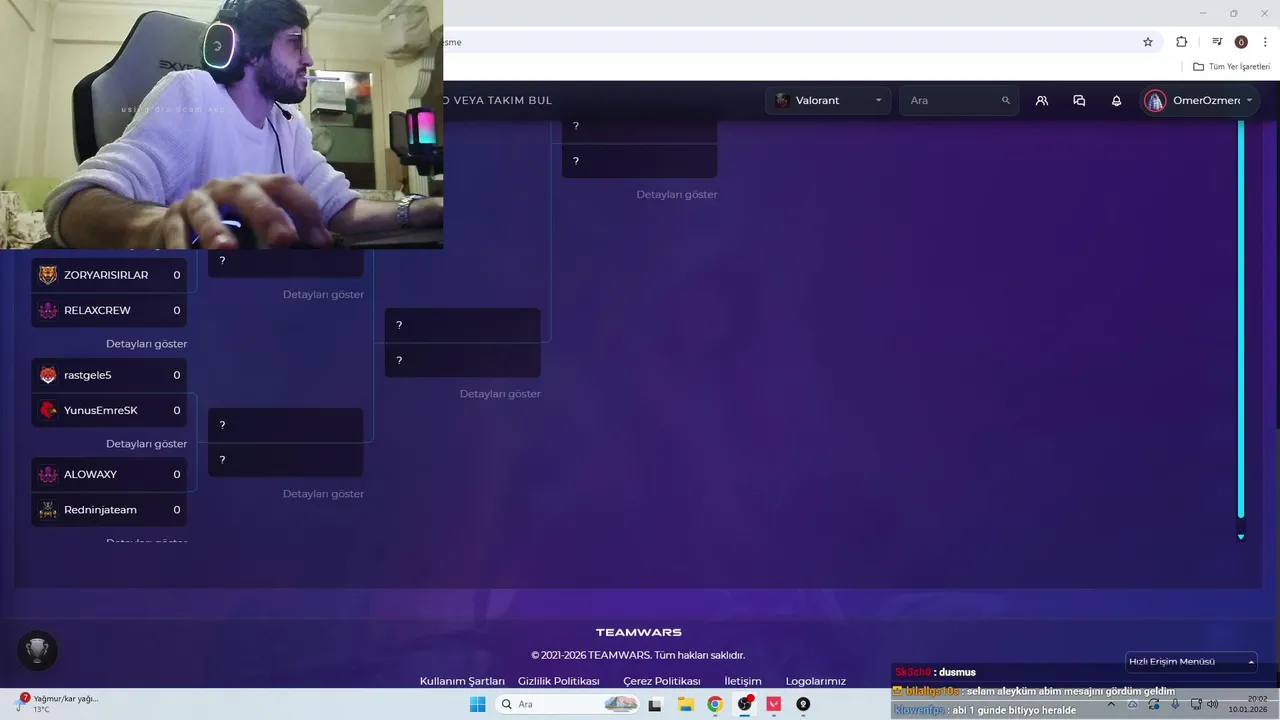
Task: Open the trophy floating button
Action: (37, 651)
